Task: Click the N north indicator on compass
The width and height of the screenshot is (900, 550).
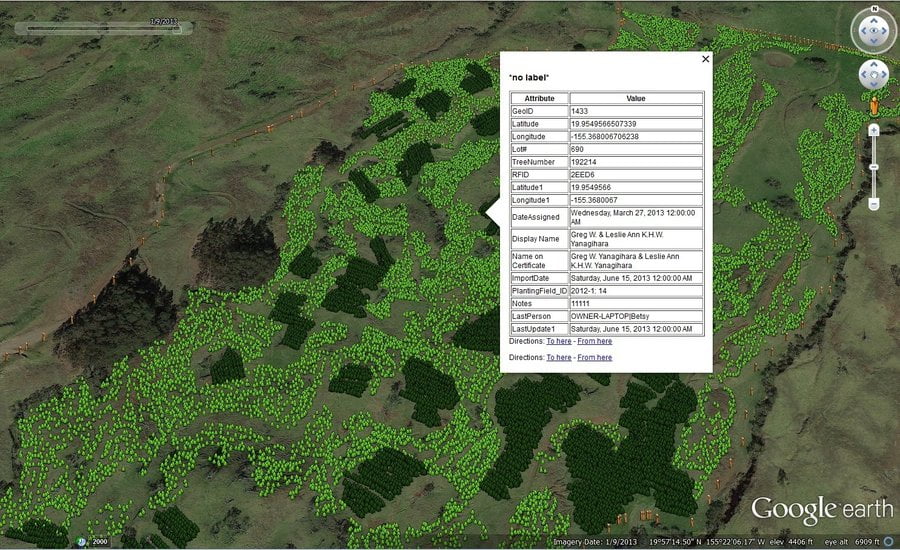Action: pos(874,9)
